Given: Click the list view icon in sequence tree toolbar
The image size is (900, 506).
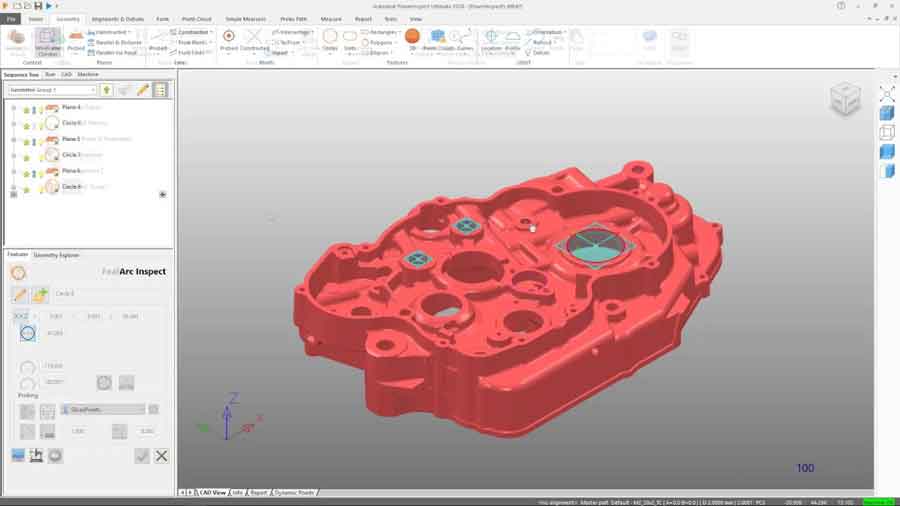Looking at the screenshot, I should [x=160, y=90].
